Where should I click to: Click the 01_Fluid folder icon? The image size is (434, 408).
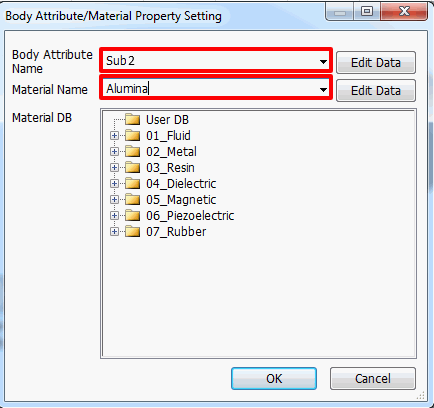(x=133, y=135)
